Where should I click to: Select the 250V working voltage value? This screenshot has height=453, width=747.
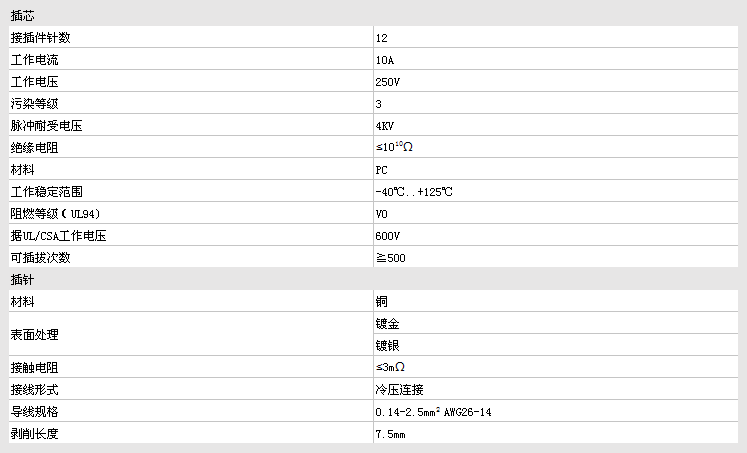point(387,82)
